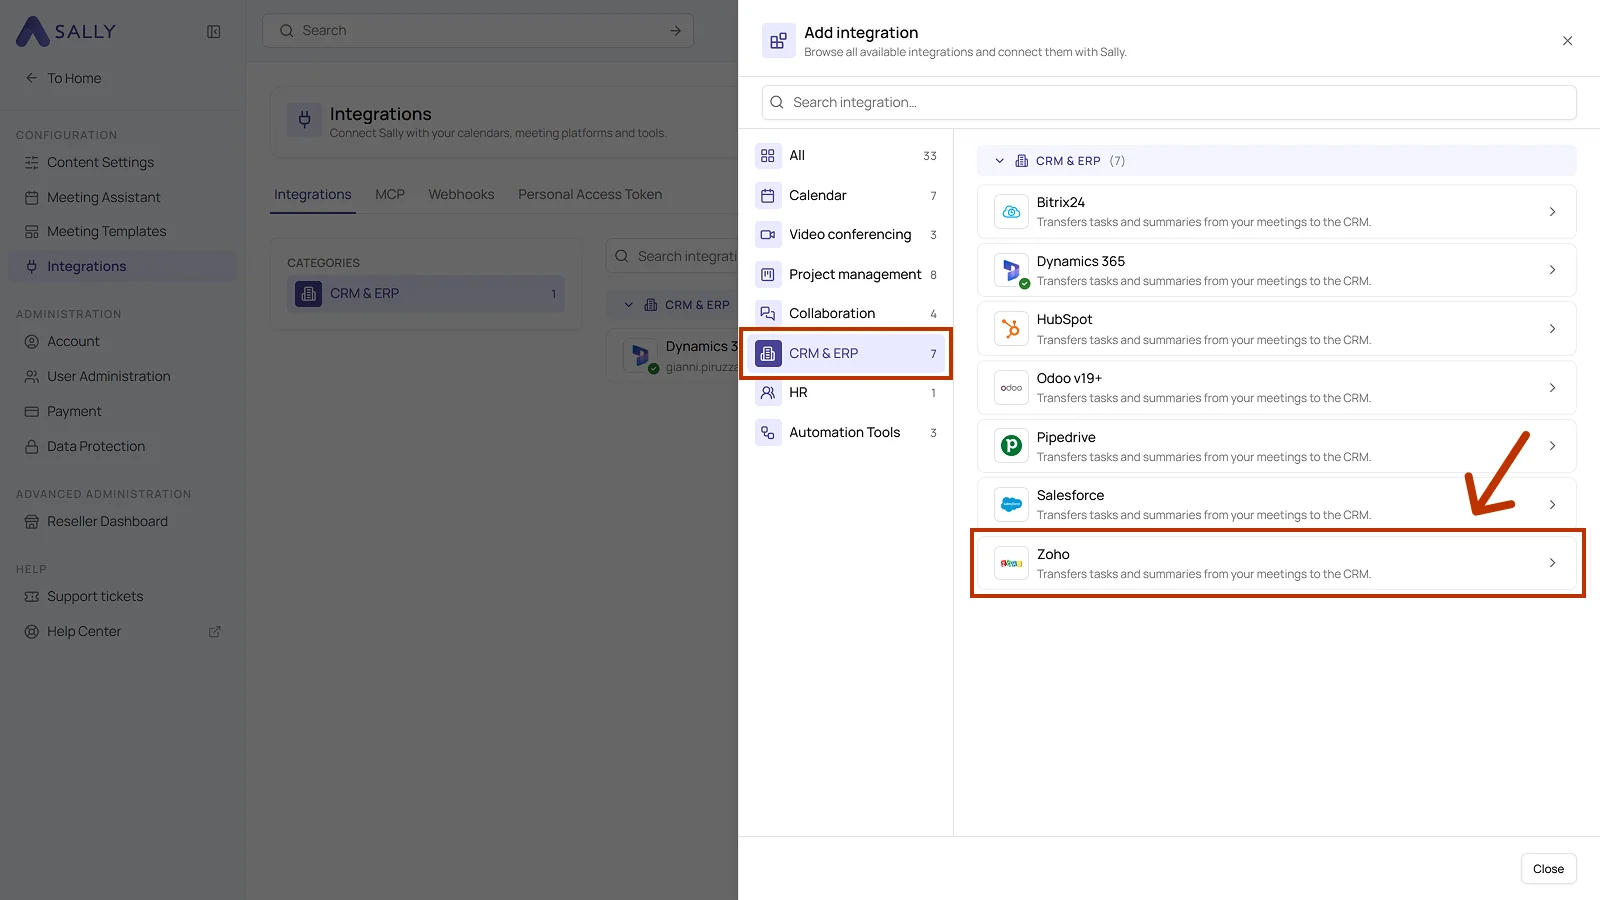This screenshot has height=900, width=1600.
Task: Switch to the Webhooks tab
Action: pos(461,194)
